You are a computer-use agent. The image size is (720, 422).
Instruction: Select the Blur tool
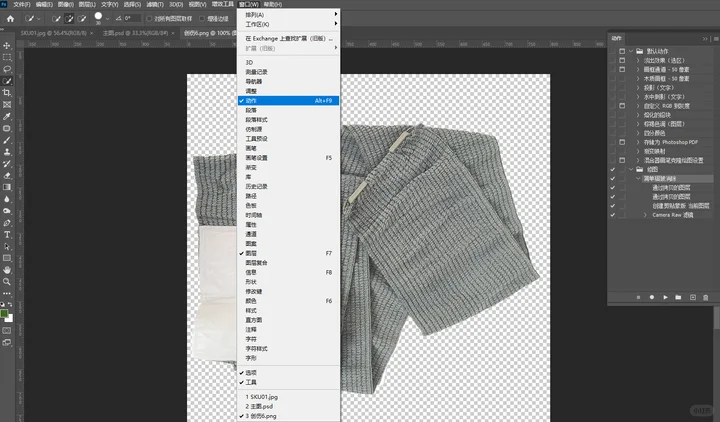(x=7, y=199)
